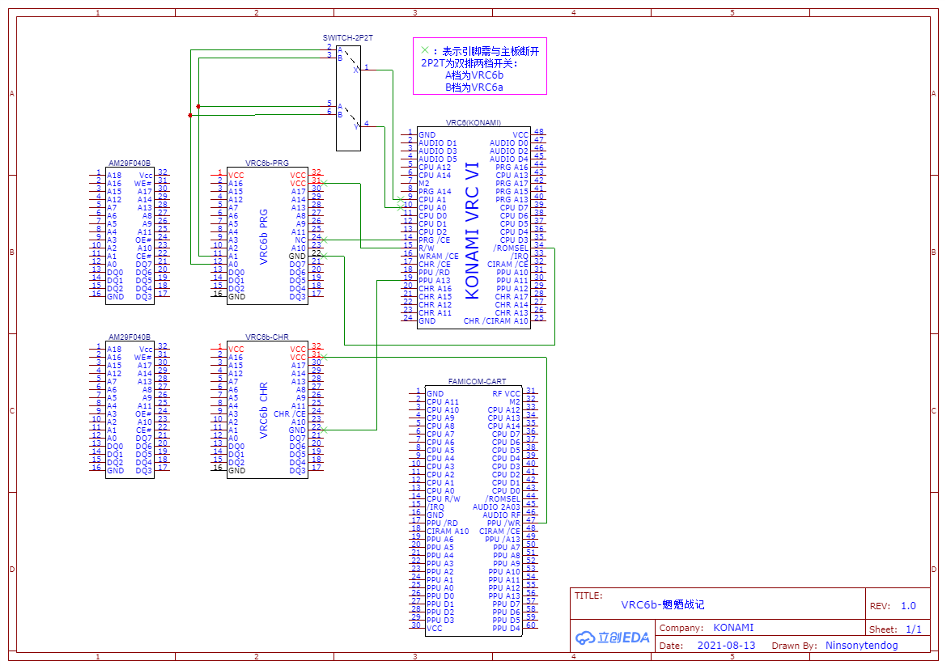Click the FAMICOM-CART connector title
This screenshot has height=669, width=946.
477,381
